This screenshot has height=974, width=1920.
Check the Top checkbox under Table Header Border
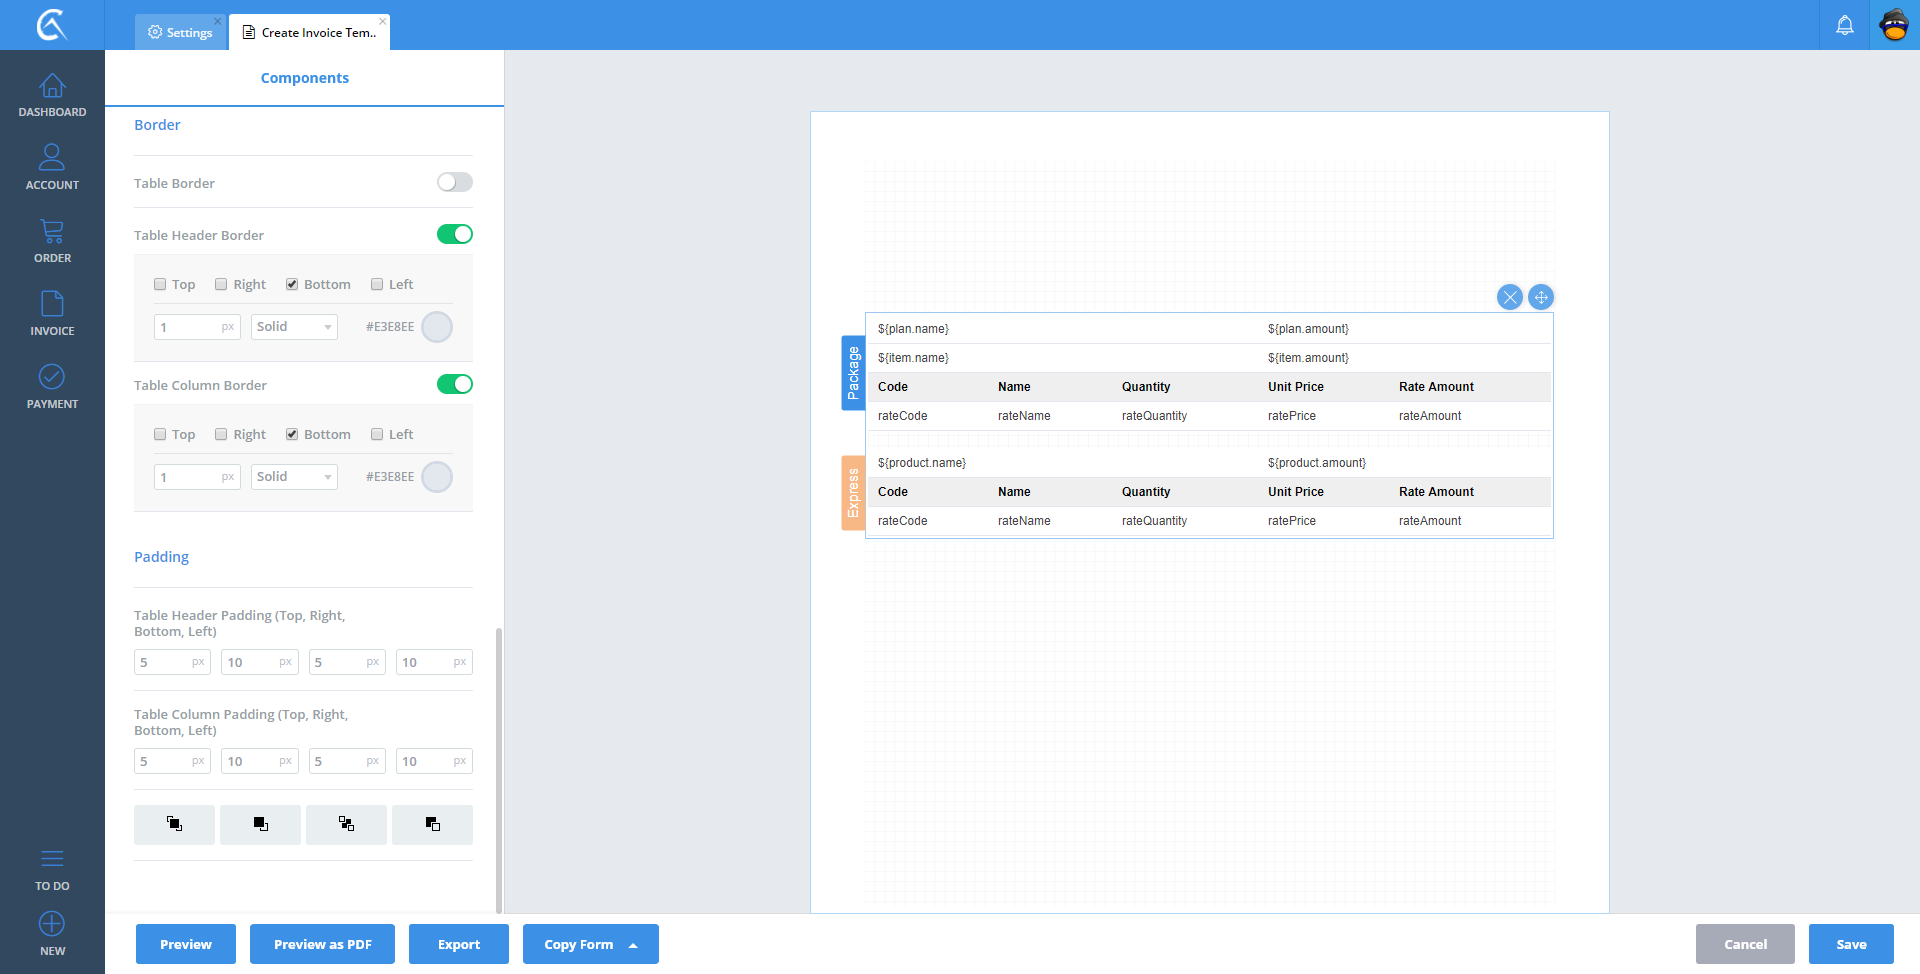pos(160,284)
